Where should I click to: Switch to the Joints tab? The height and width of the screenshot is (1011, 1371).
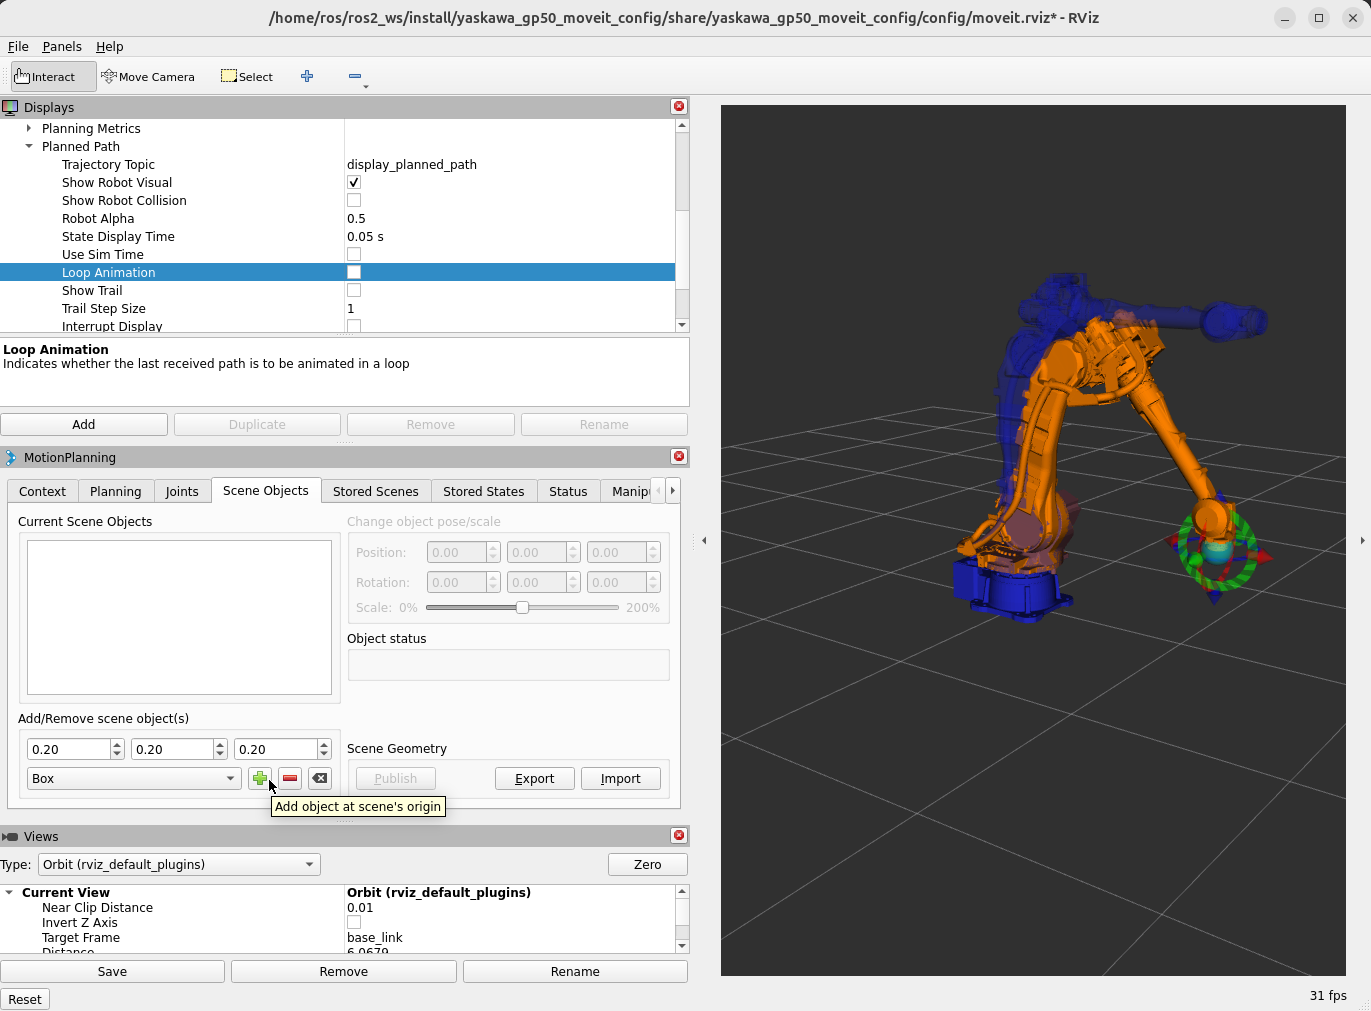point(182,491)
